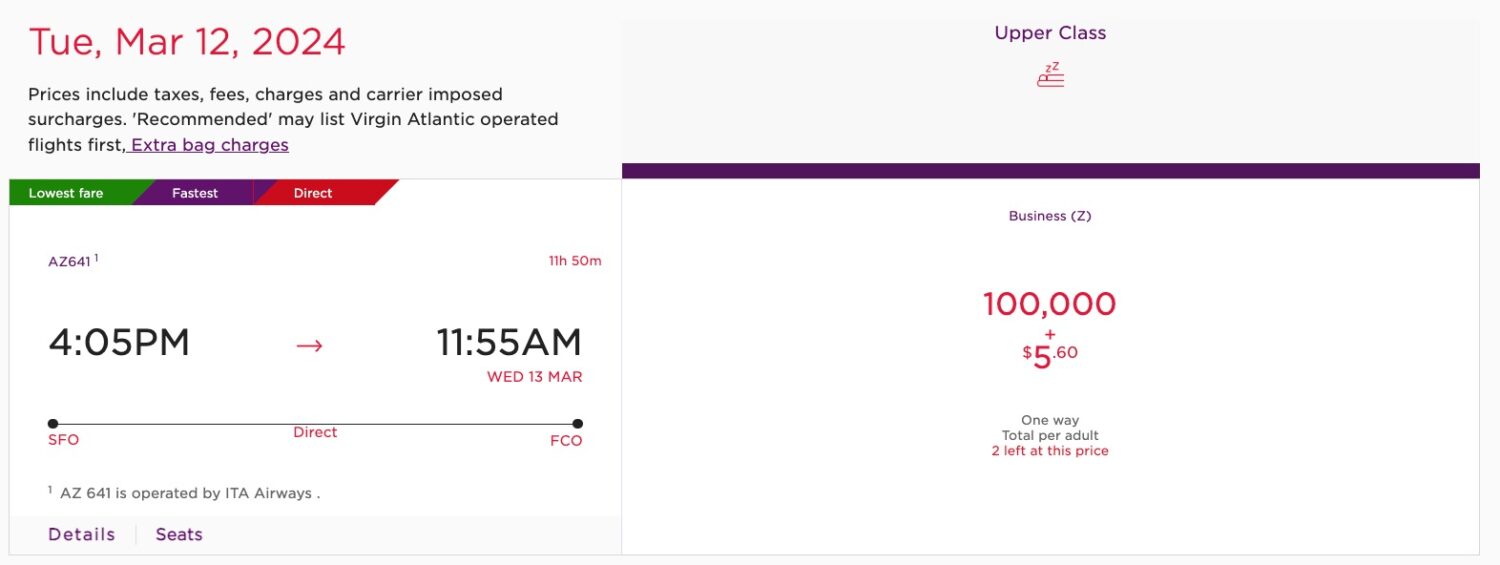Click the Business (Z) fare class label

point(1050,216)
